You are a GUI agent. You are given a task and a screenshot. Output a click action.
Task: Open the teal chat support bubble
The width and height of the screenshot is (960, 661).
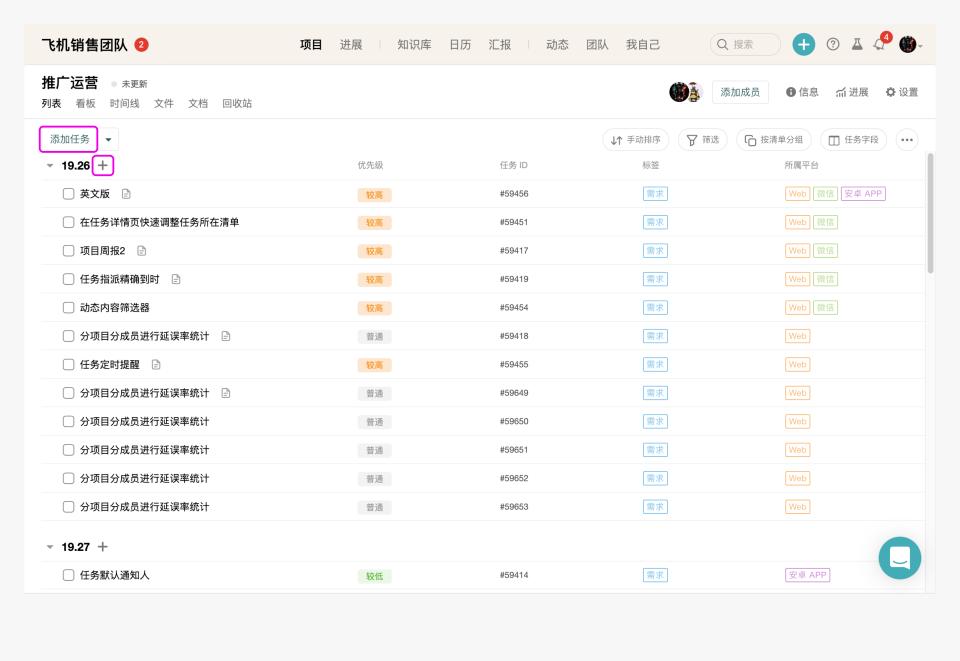pos(899,558)
